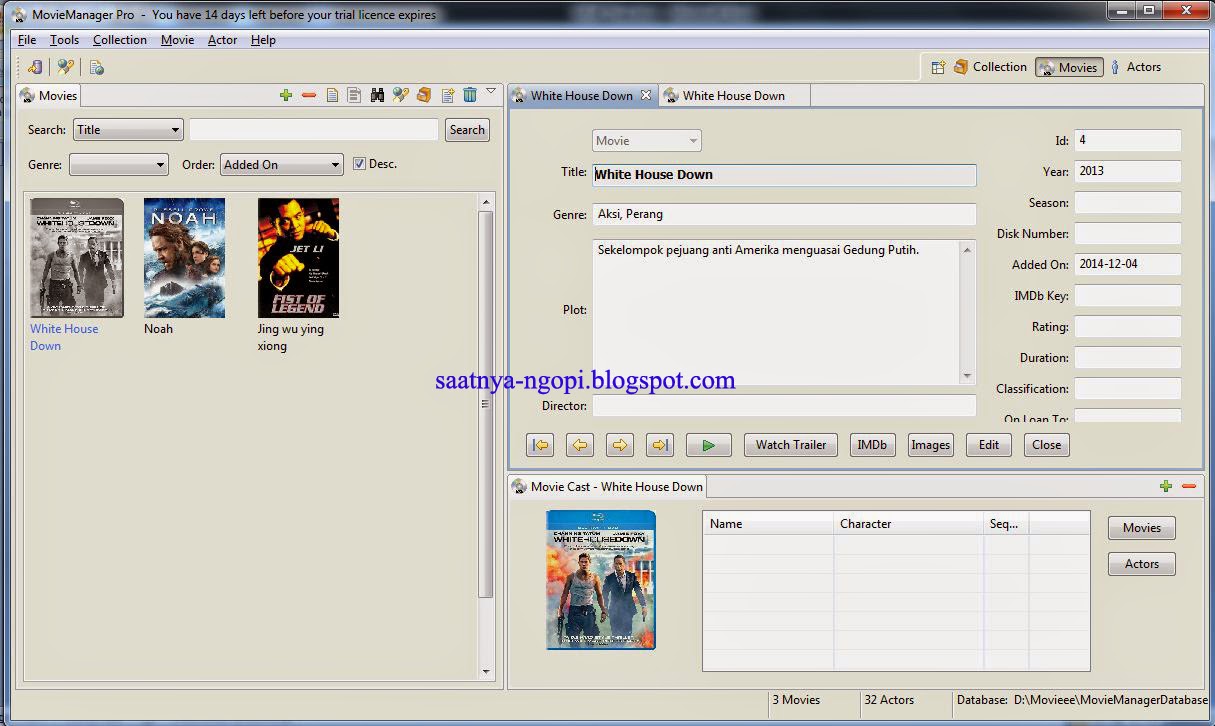This screenshot has height=726, width=1215.
Task: Click the single page icon in Movies toolbar
Action: 332,95
